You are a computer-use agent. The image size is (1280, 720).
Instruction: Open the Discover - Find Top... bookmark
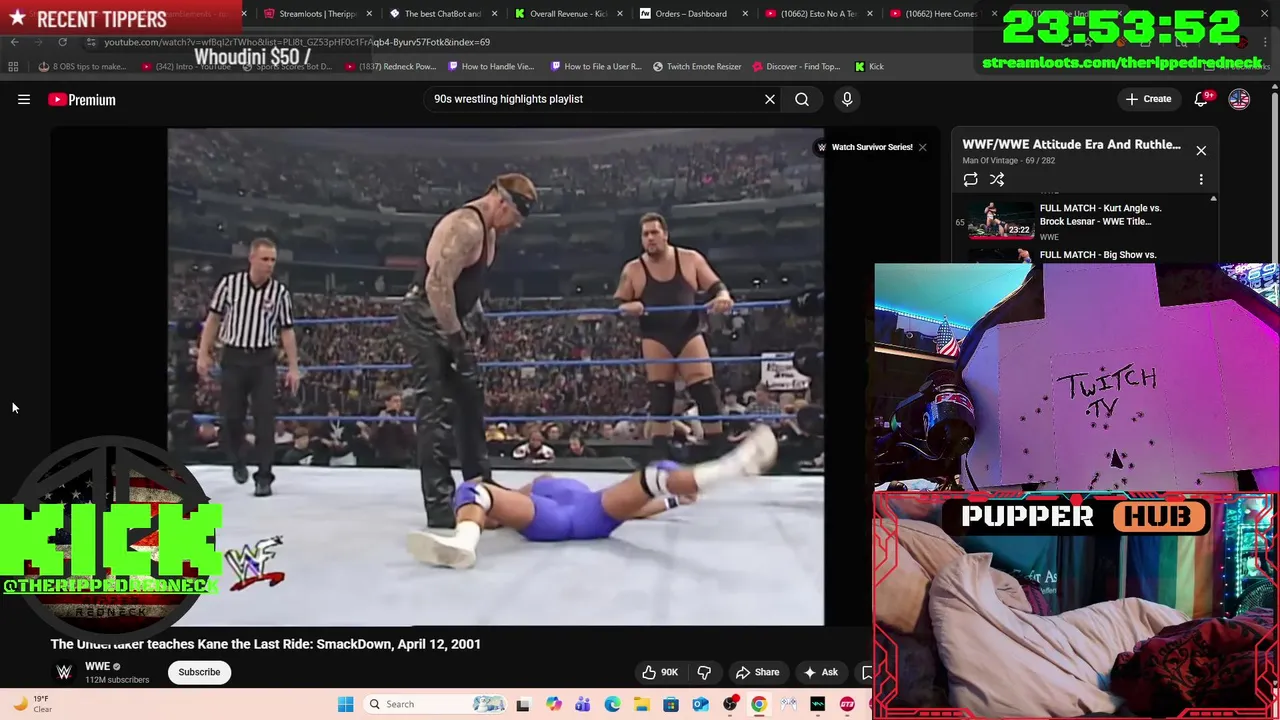[796, 67]
